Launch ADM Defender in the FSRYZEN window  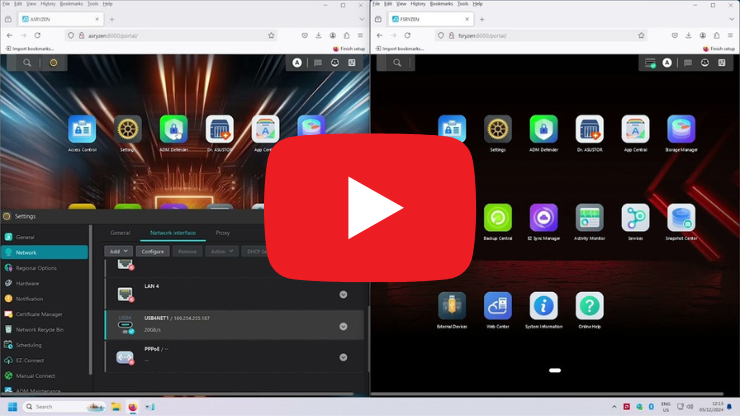click(543, 129)
